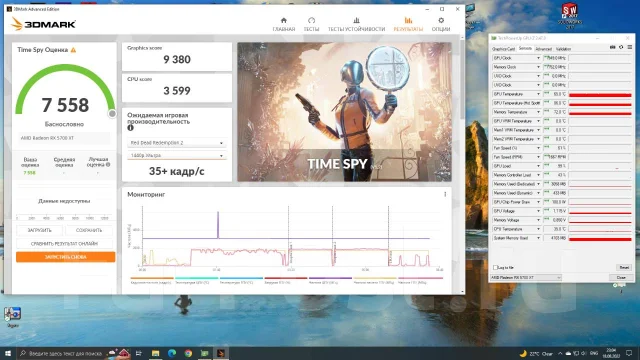Click the Сохранить button
The width and height of the screenshot is (640, 360).
point(89,230)
